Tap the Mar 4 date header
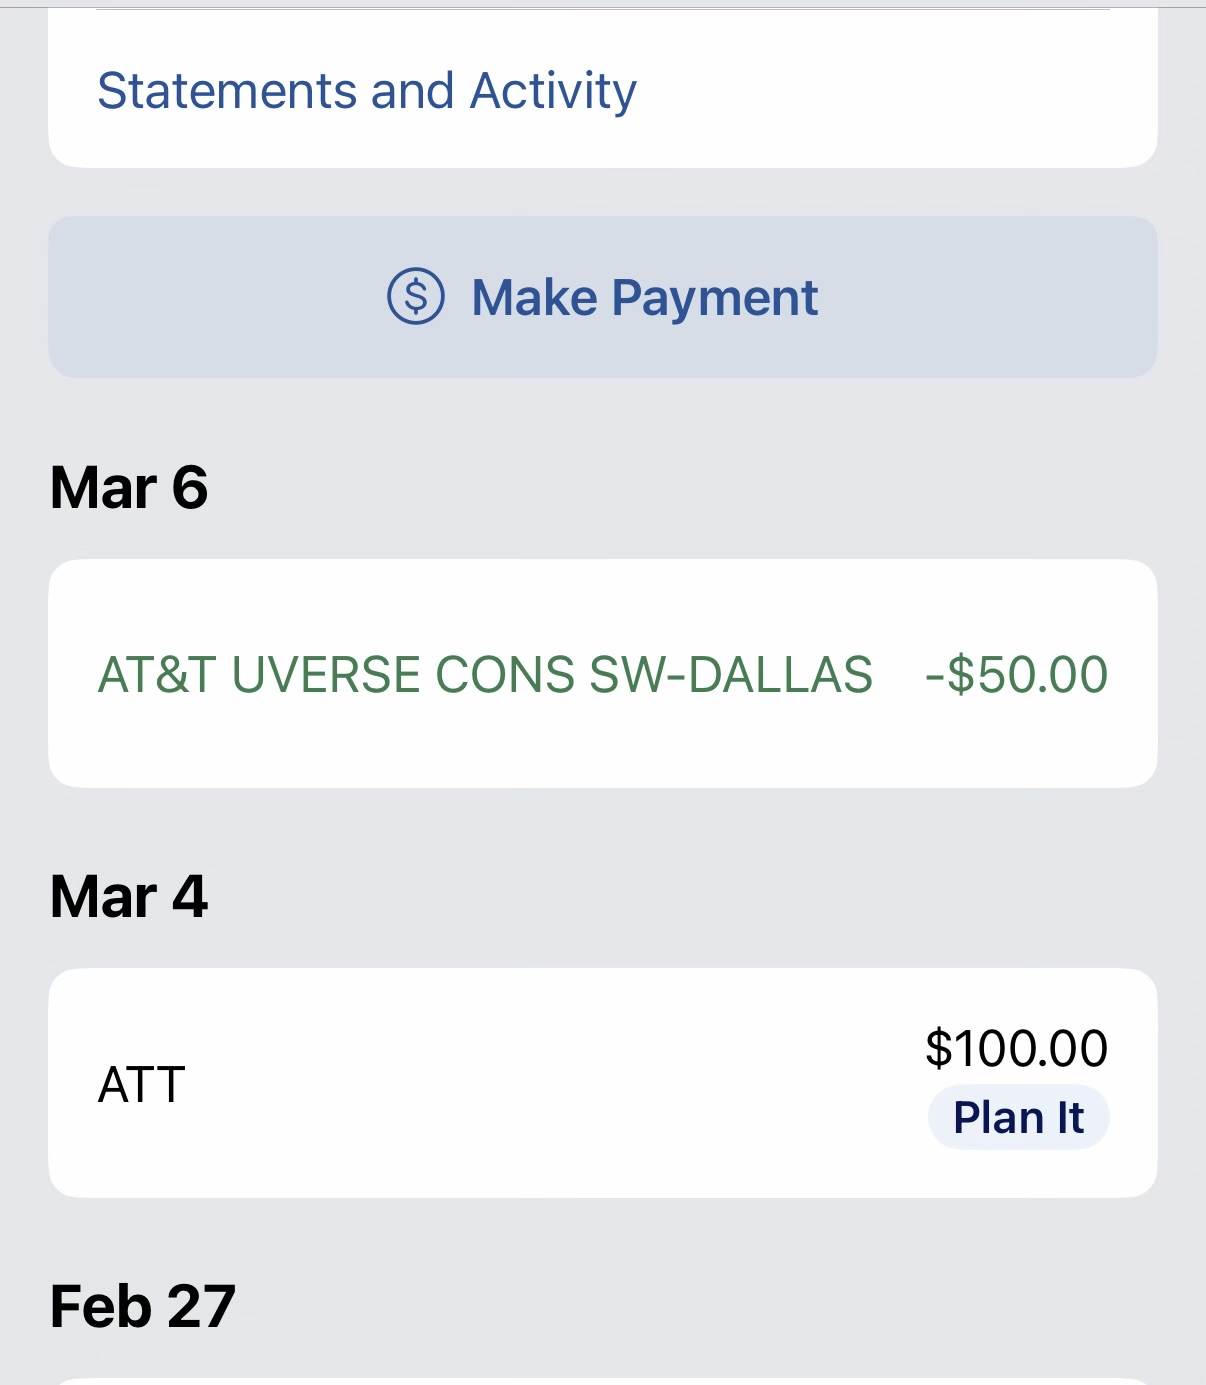 (x=129, y=896)
